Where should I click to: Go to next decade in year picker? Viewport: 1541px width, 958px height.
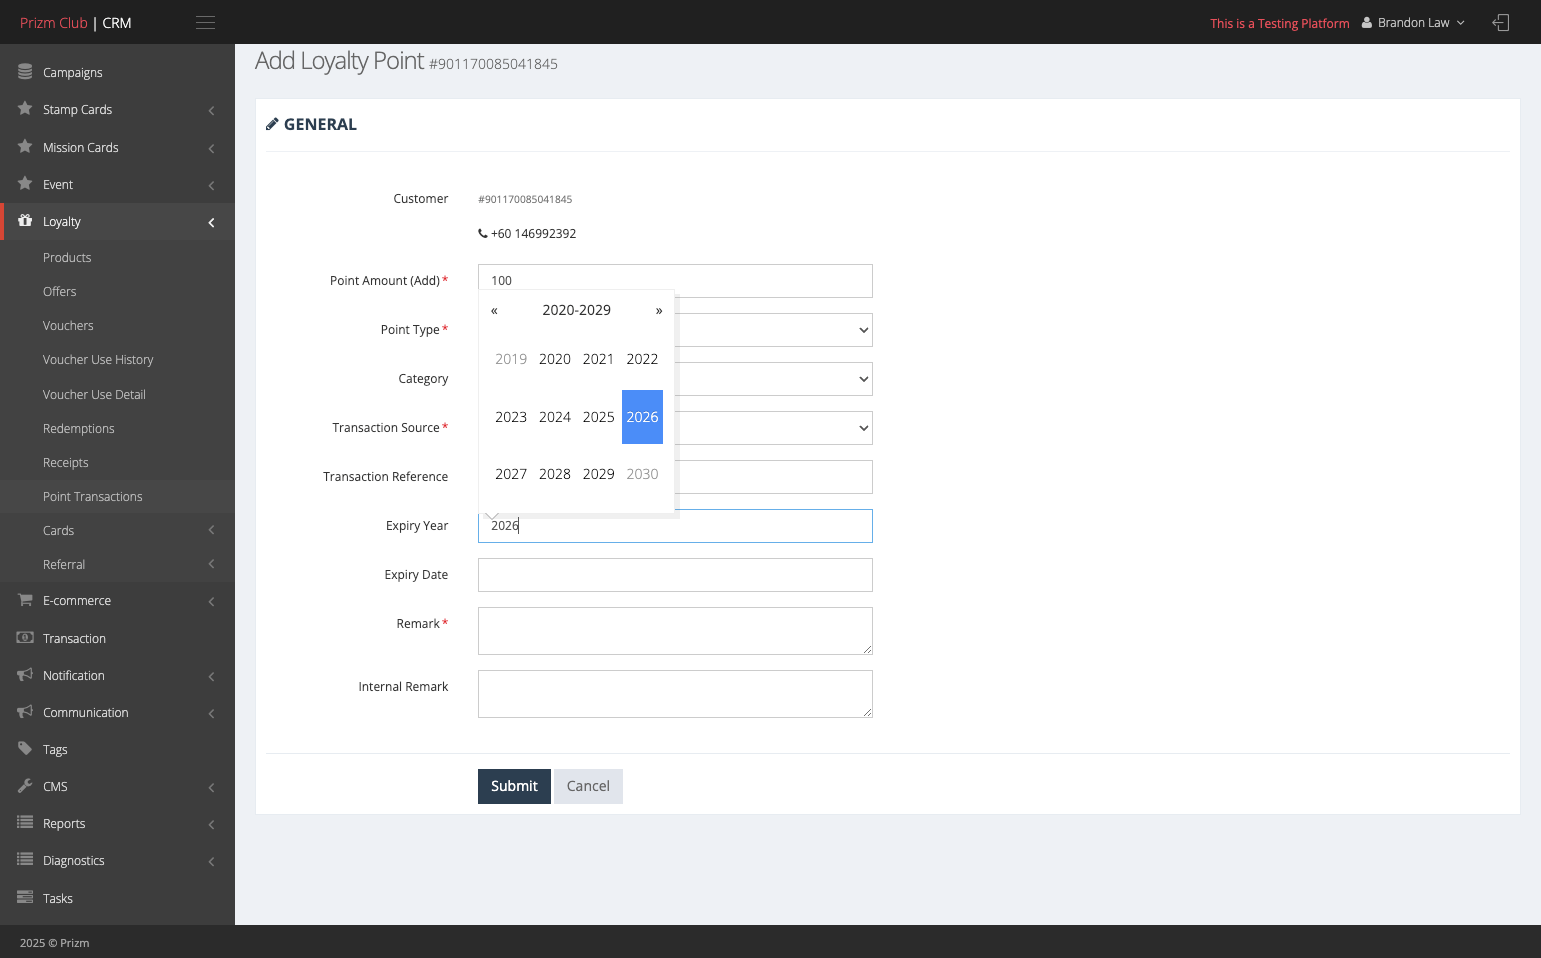[659, 310]
